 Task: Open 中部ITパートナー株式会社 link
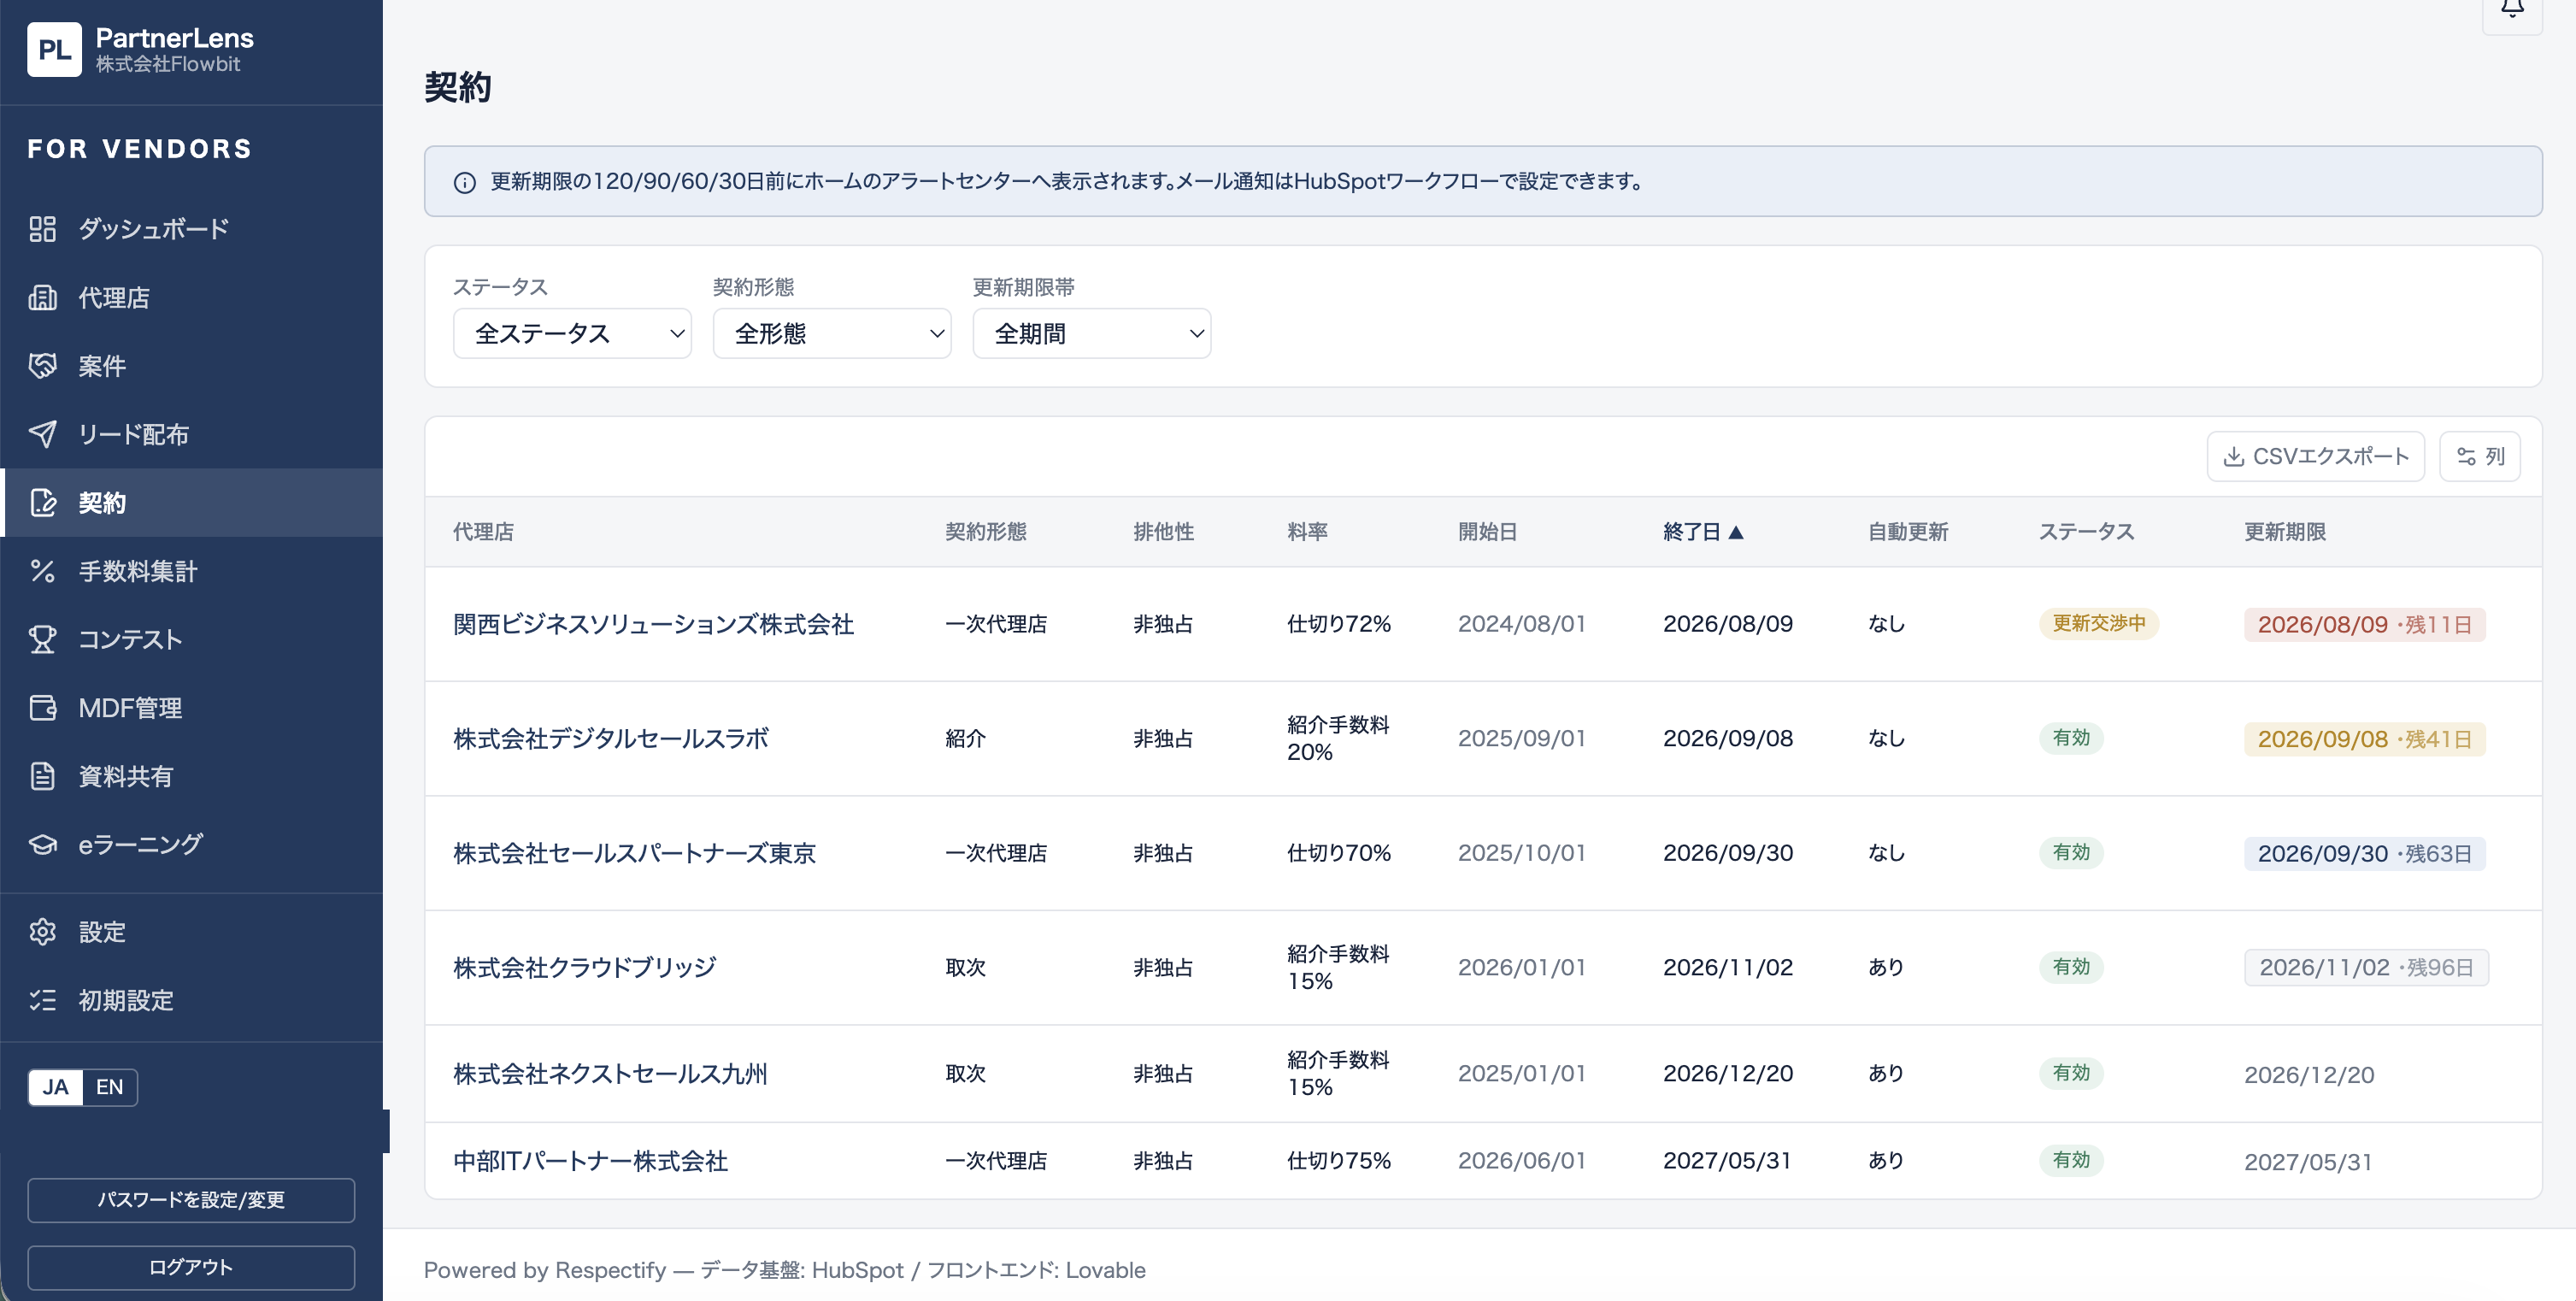590,1161
